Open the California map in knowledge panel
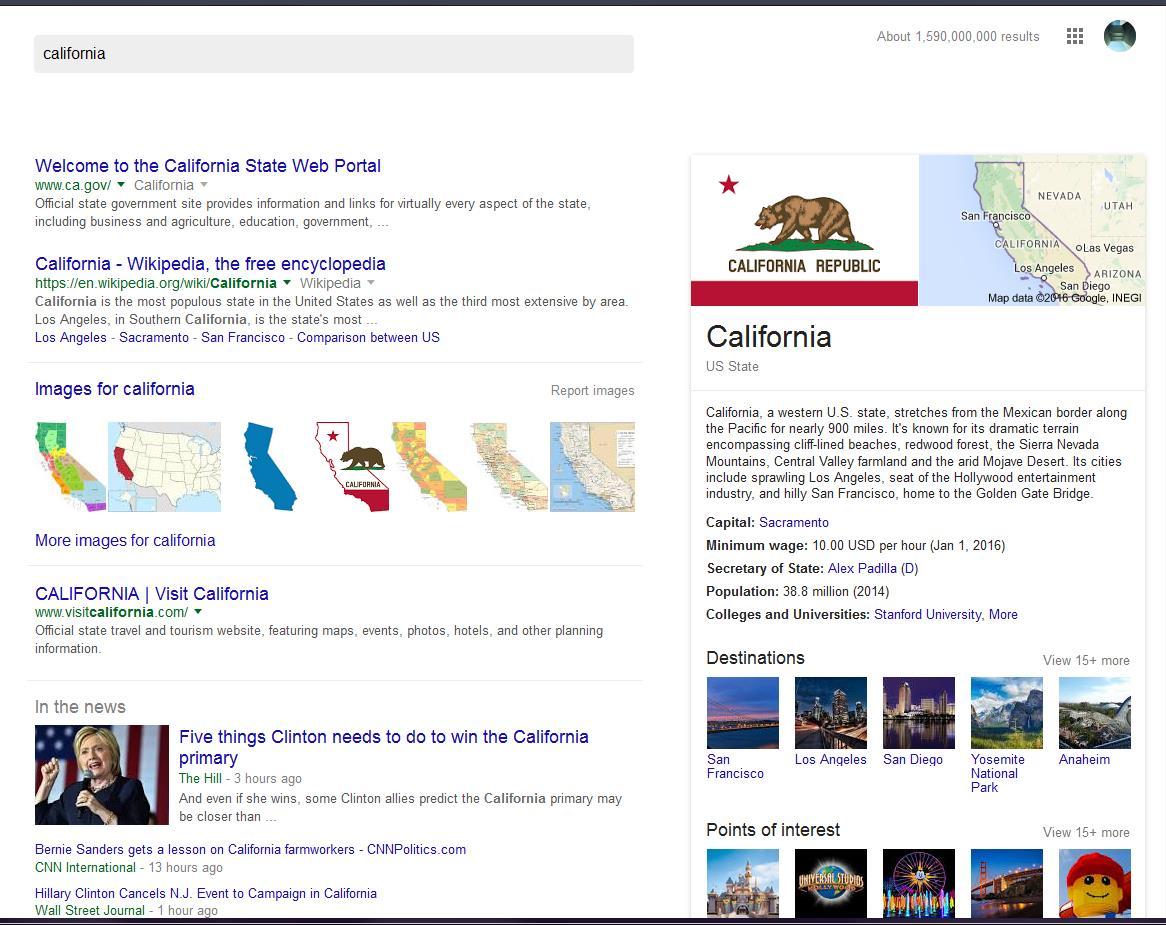The height and width of the screenshot is (925, 1166). pyautogui.click(x=1032, y=231)
